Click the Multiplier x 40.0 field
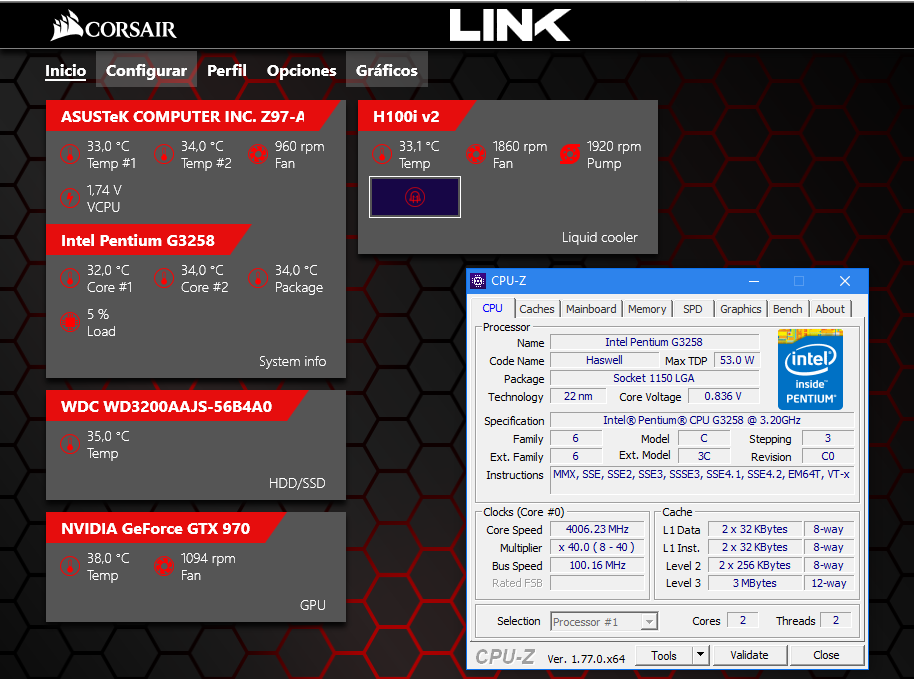 [597, 547]
